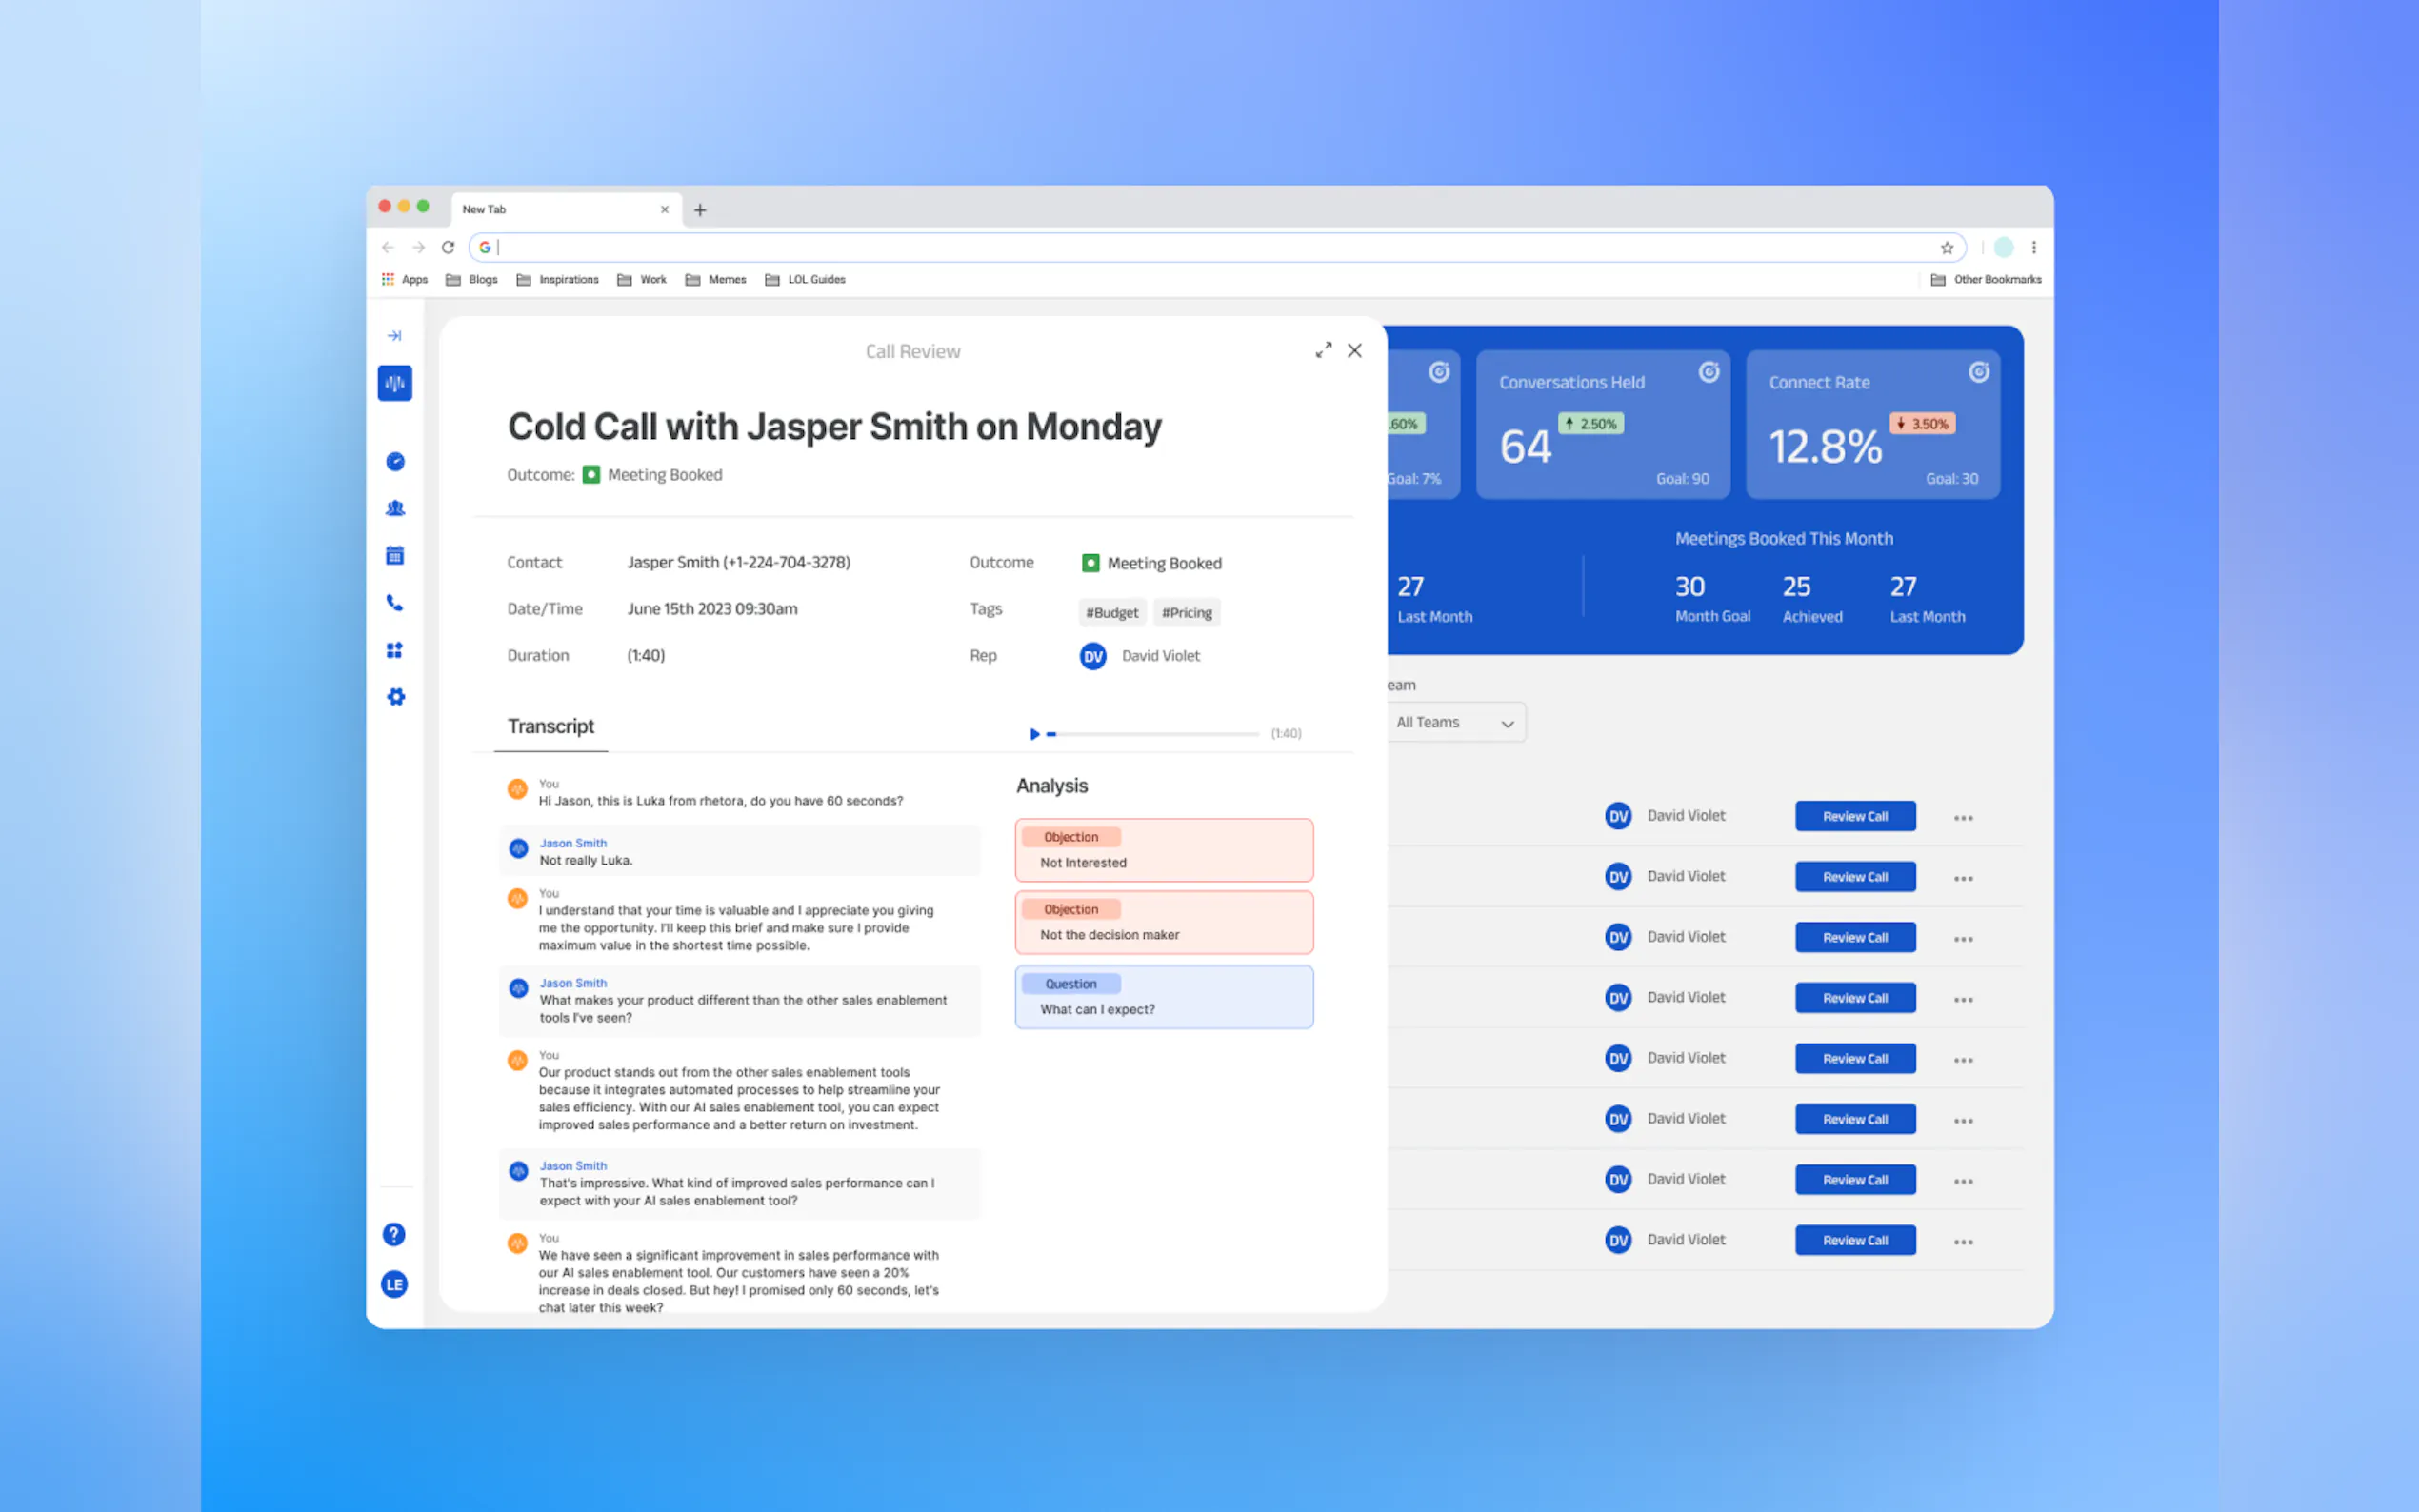Click the phone calls sidebar icon
This screenshot has width=2419, height=1512.
pos(395,603)
